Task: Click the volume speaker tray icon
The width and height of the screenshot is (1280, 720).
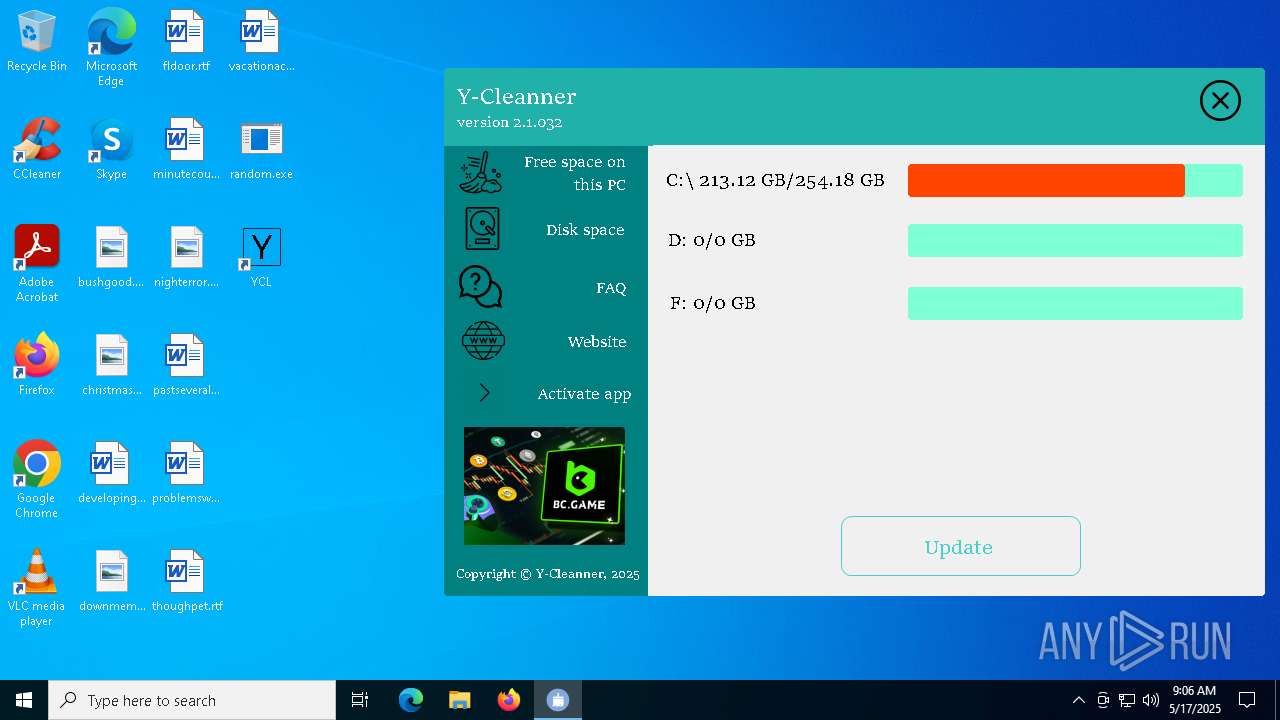Action: [1151, 700]
